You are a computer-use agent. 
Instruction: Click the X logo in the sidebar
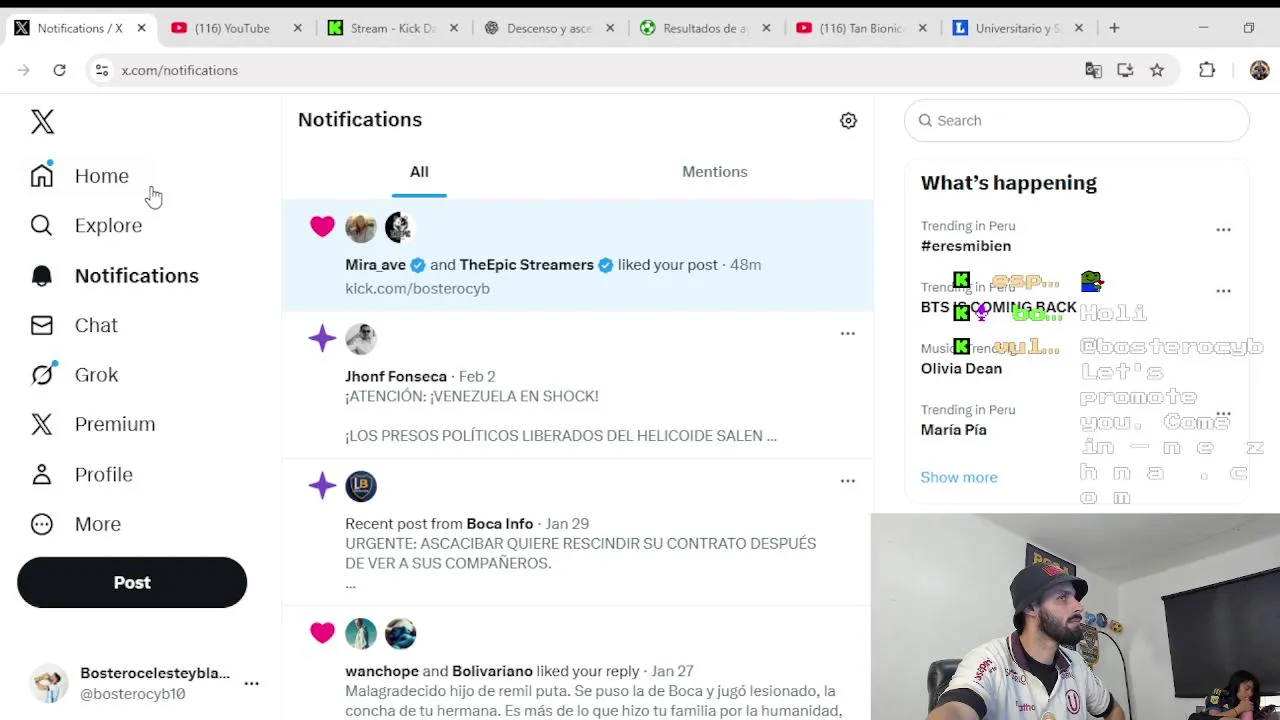[42, 122]
